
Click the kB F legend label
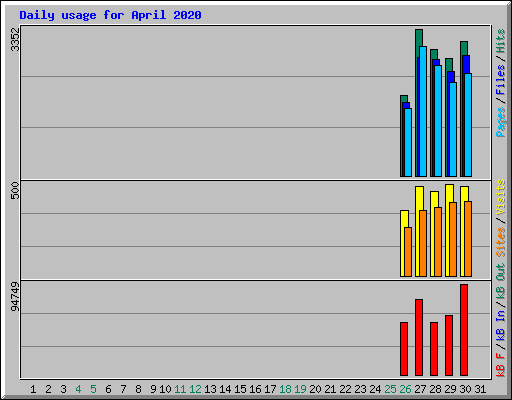pos(500,365)
